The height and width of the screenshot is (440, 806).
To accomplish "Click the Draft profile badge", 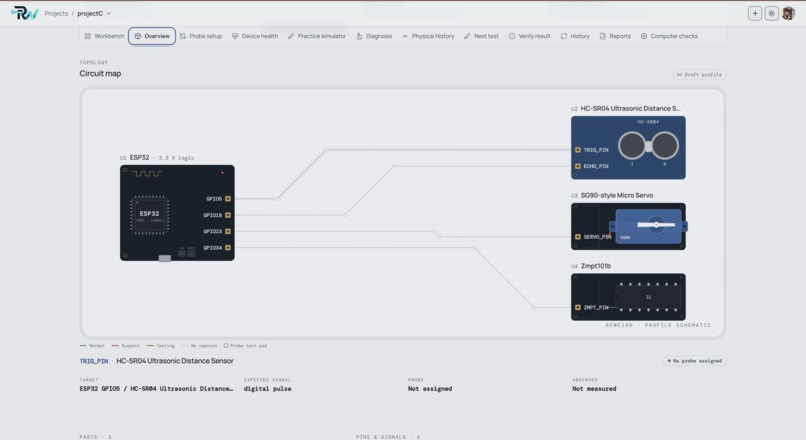I will (699, 75).
